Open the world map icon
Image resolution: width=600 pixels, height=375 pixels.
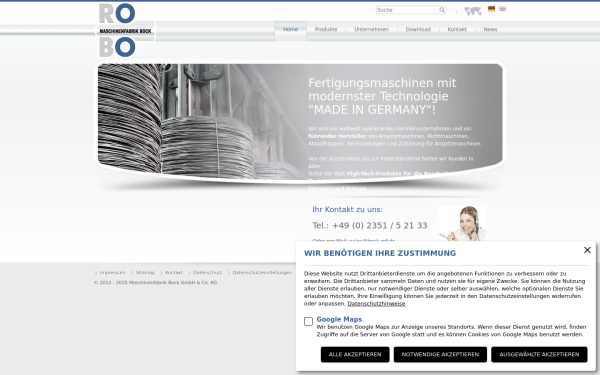473,11
